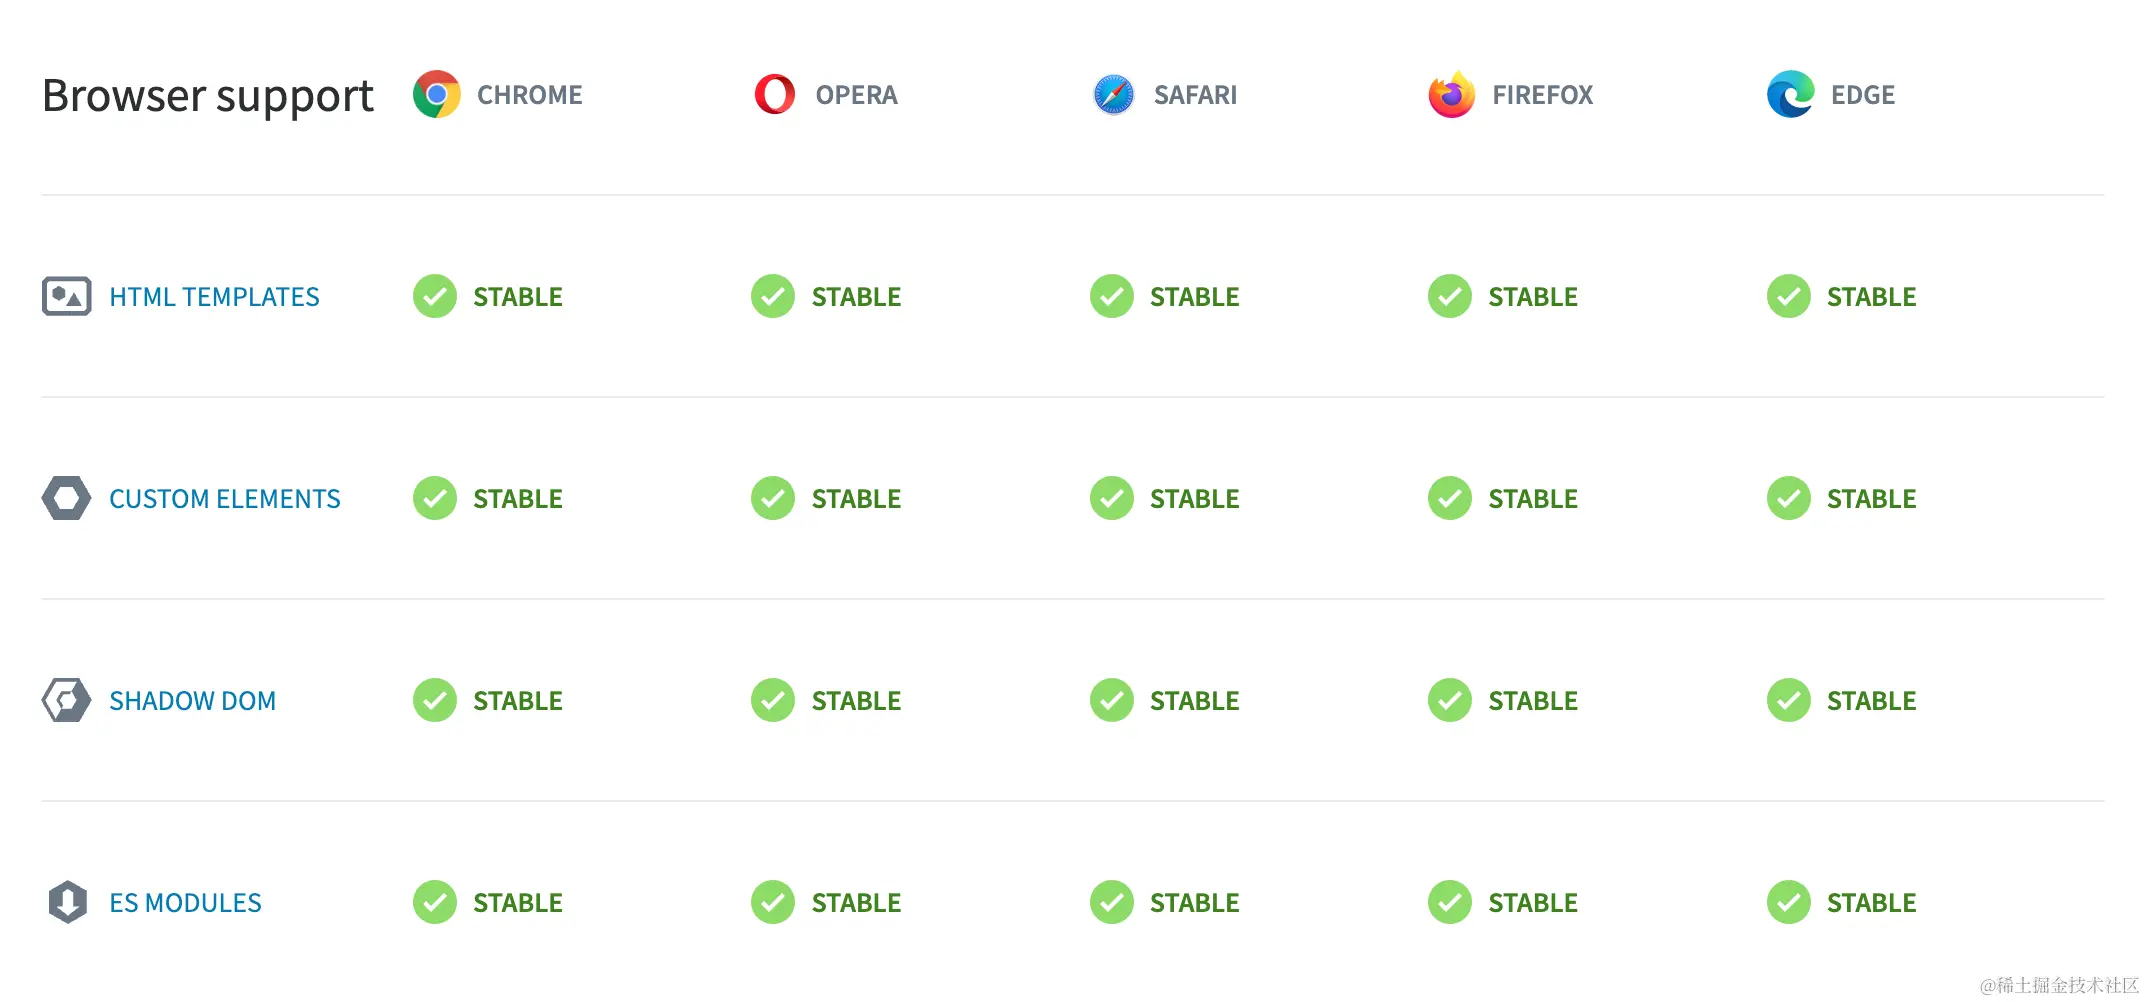This screenshot has width=2146, height=1002.
Task: Click the ES Modules download-shield icon
Action: (67, 903)
